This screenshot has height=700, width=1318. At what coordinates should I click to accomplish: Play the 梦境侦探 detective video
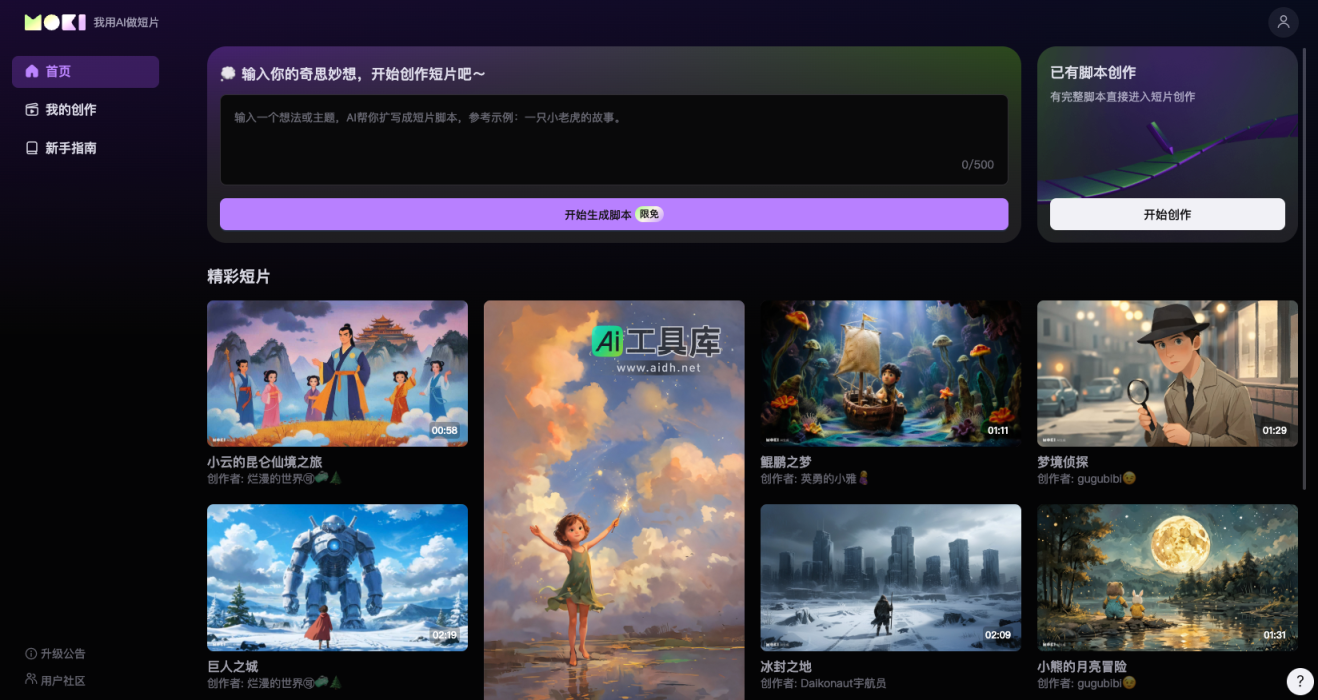(x=1166, y=373)
